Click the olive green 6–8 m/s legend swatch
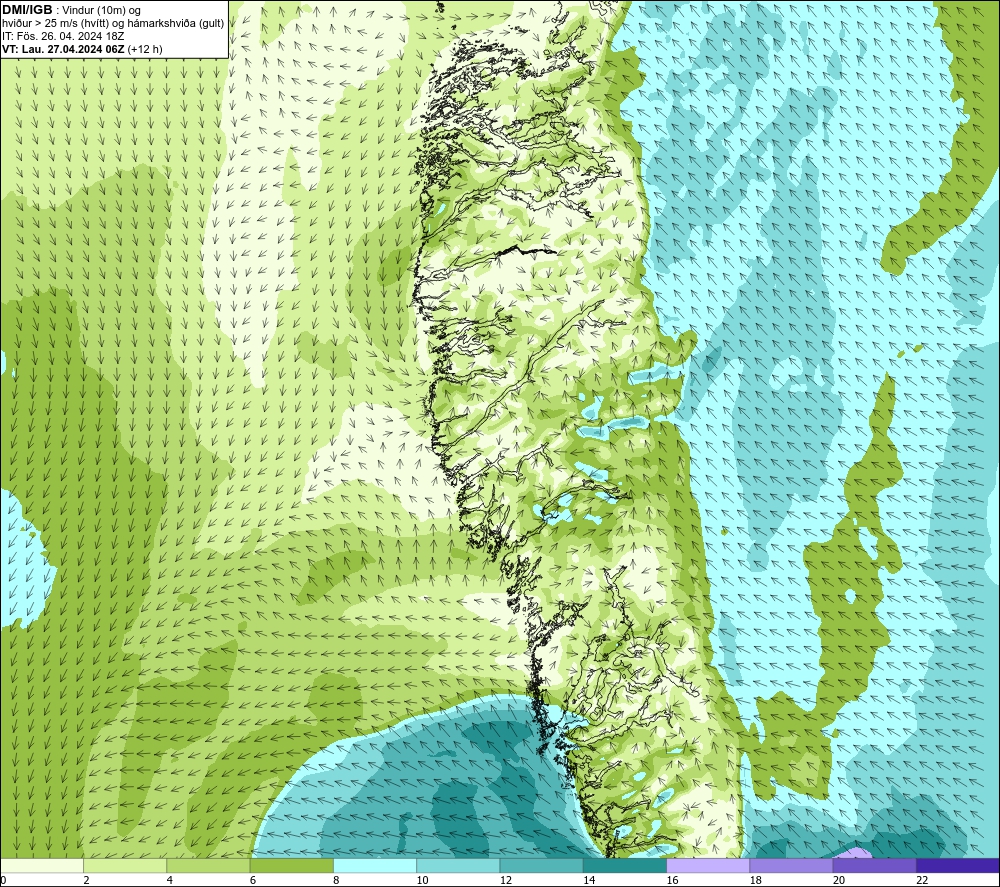 [x=291, y=865]
